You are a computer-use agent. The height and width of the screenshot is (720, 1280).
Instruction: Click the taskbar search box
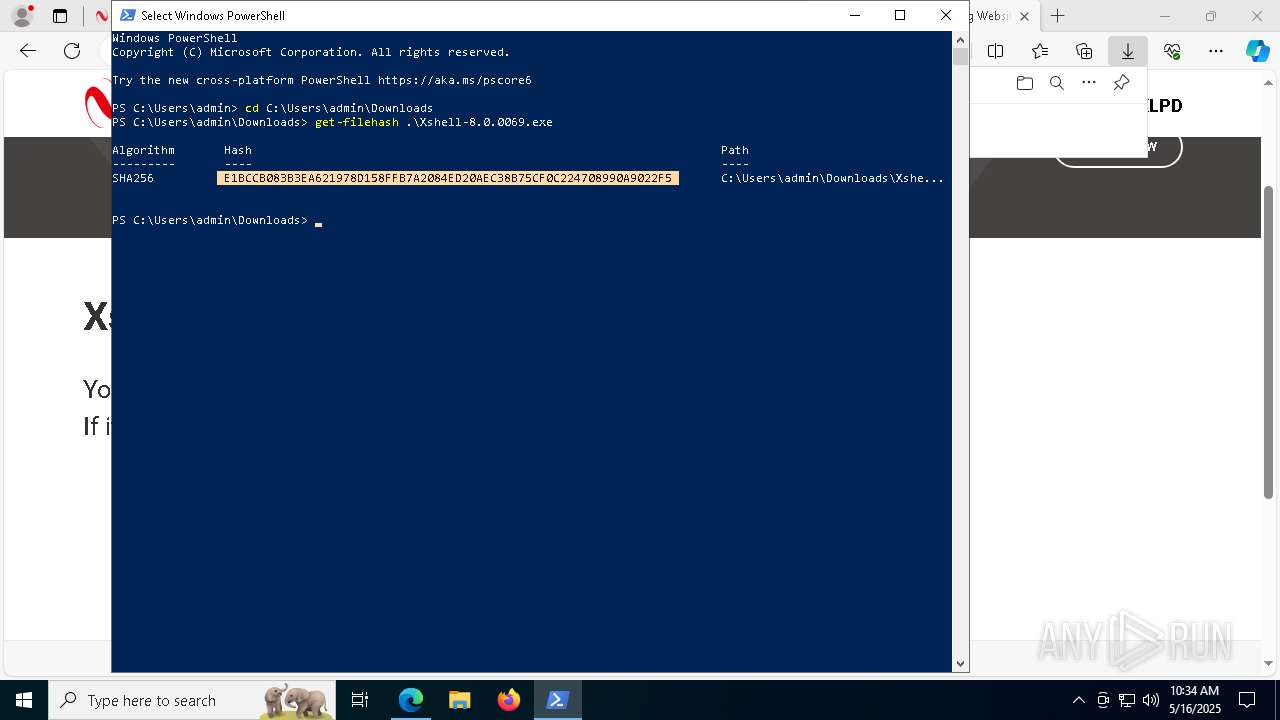[192, 700]
